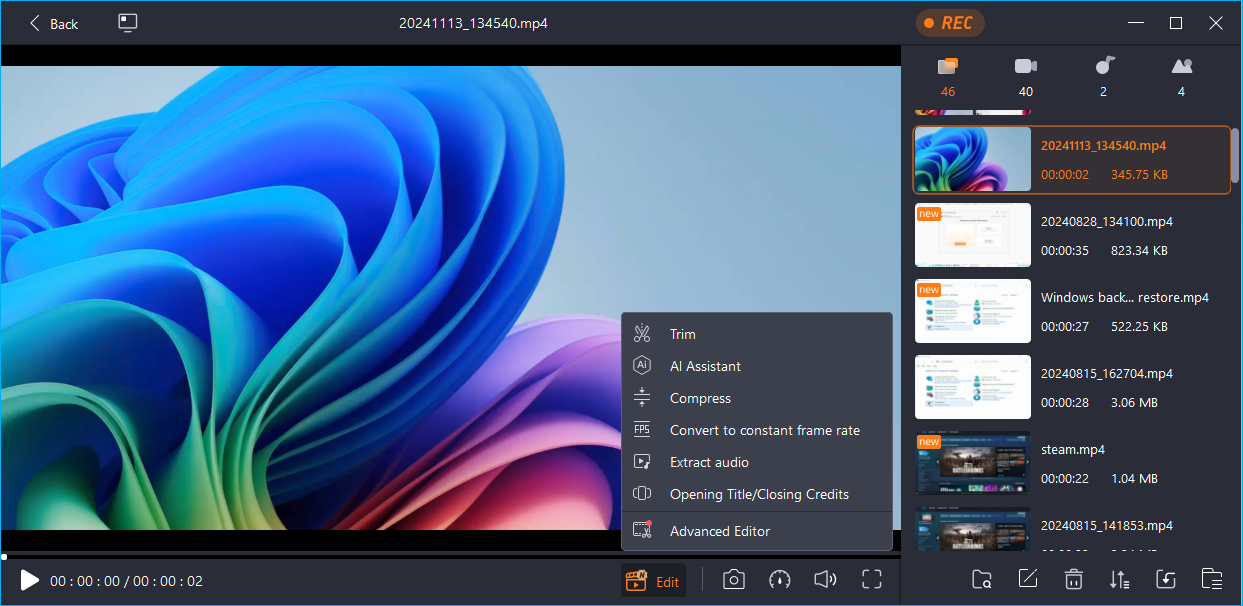Screen dimensions: 1243x606
Task: Take a screenshot with the camera icon
Action: (x=734, y=580)
